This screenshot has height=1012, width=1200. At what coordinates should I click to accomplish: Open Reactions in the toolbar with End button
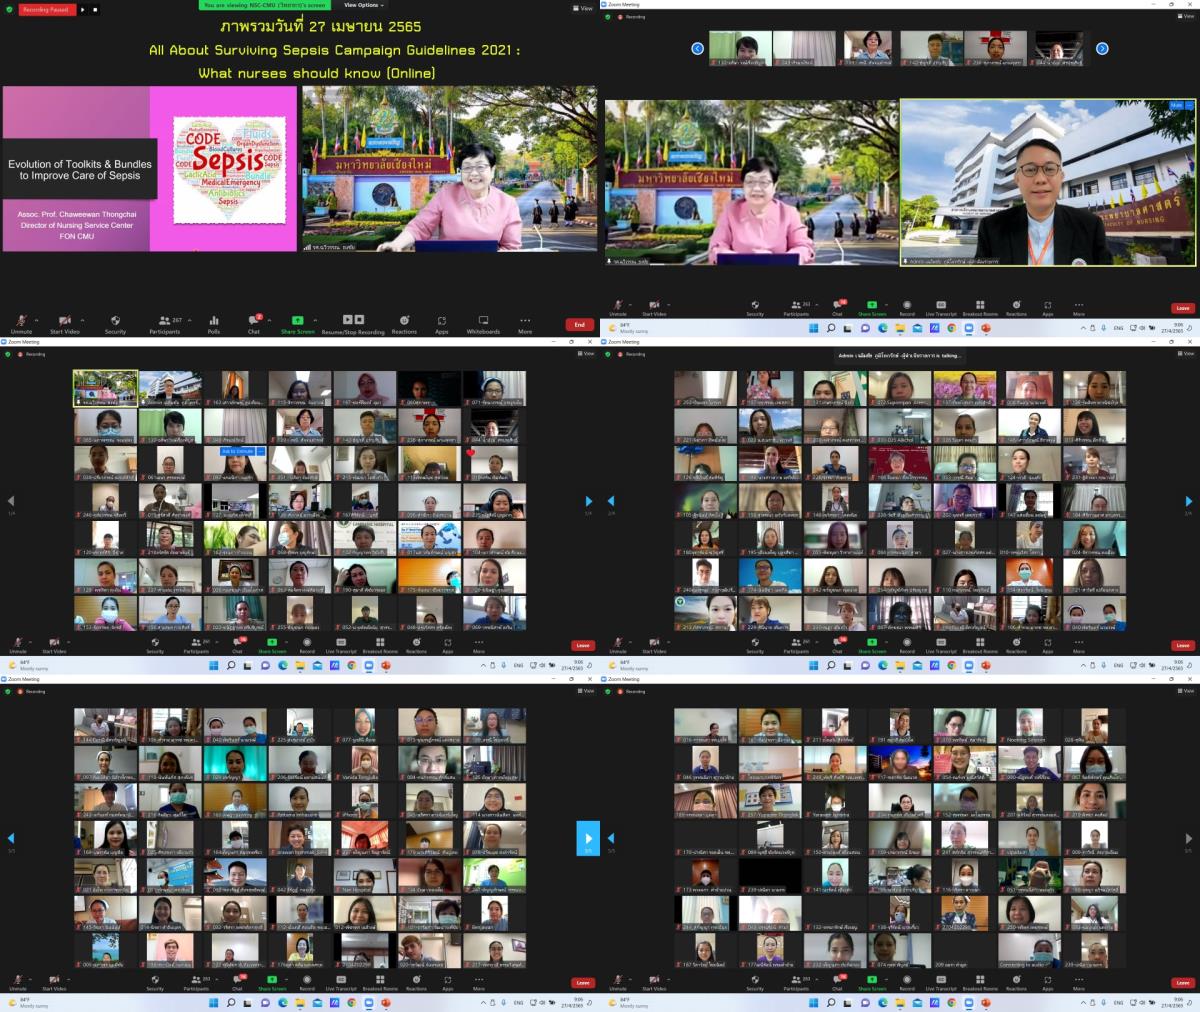404,323
